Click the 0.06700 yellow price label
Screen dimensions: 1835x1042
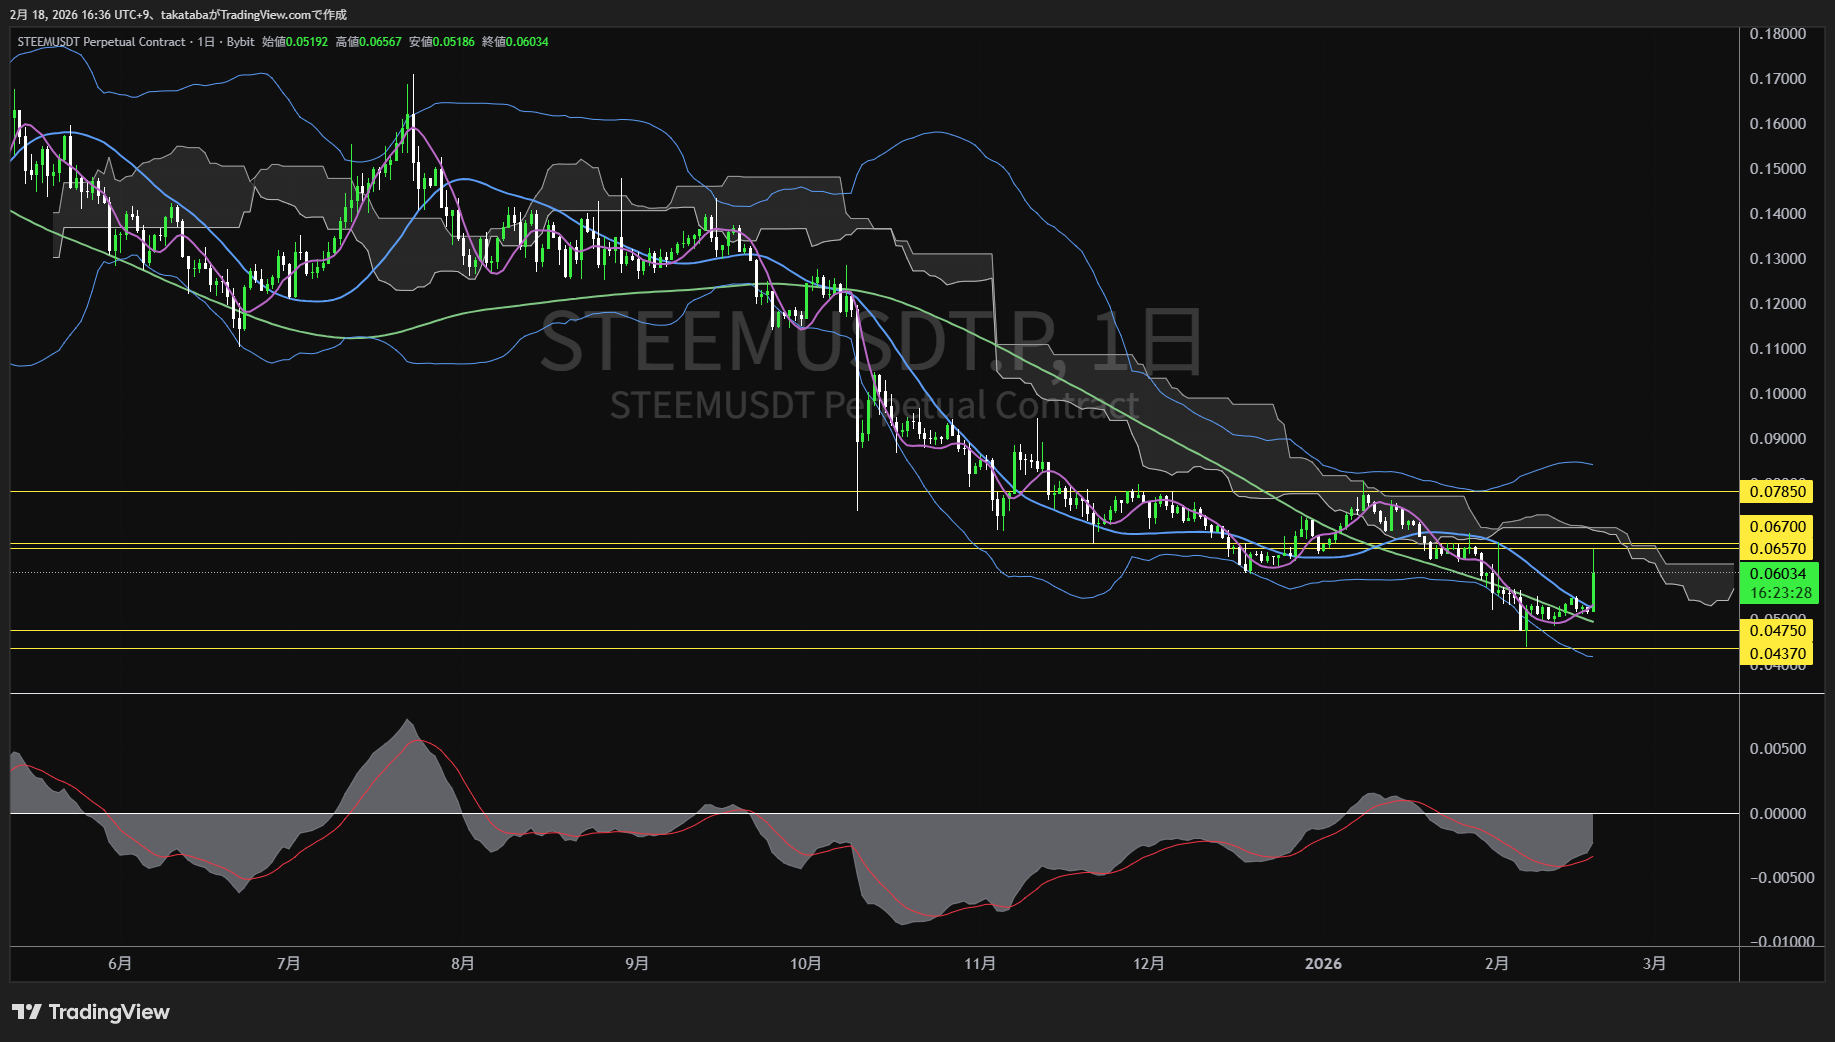click(x=1777, y=526)
